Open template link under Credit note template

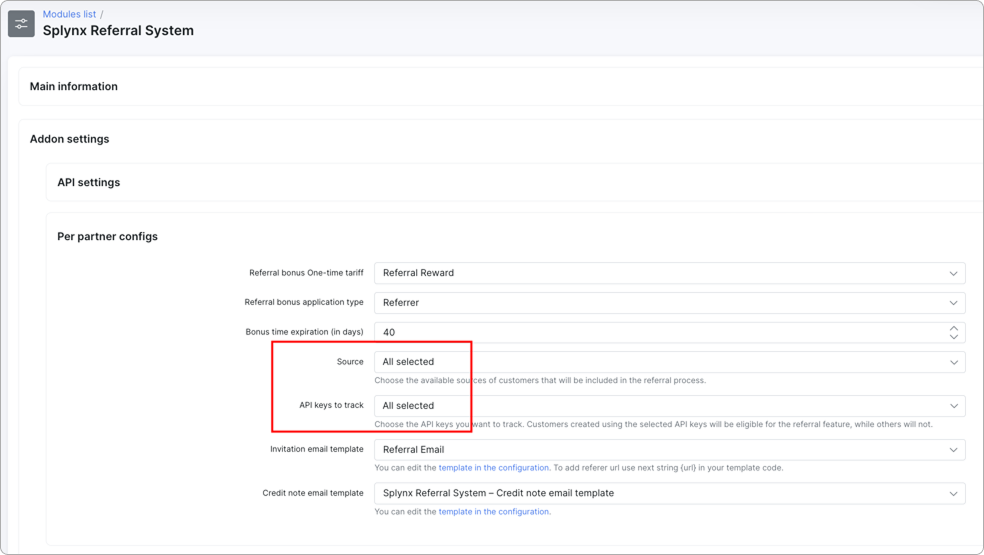[x=493, y=512]
